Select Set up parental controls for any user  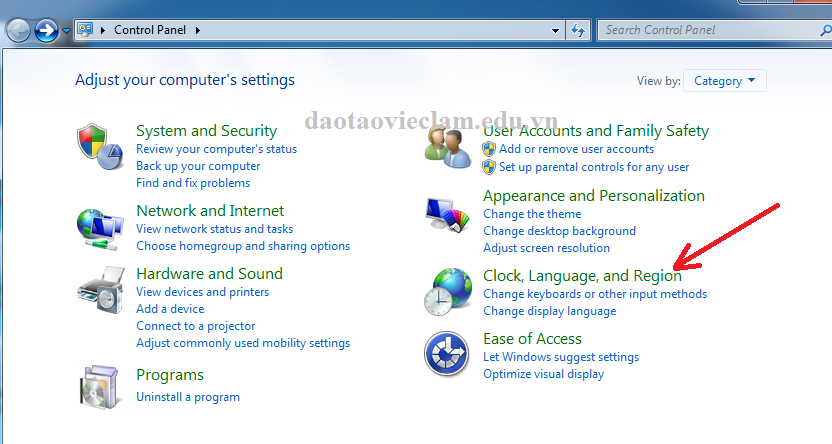(x=594, y=167)
